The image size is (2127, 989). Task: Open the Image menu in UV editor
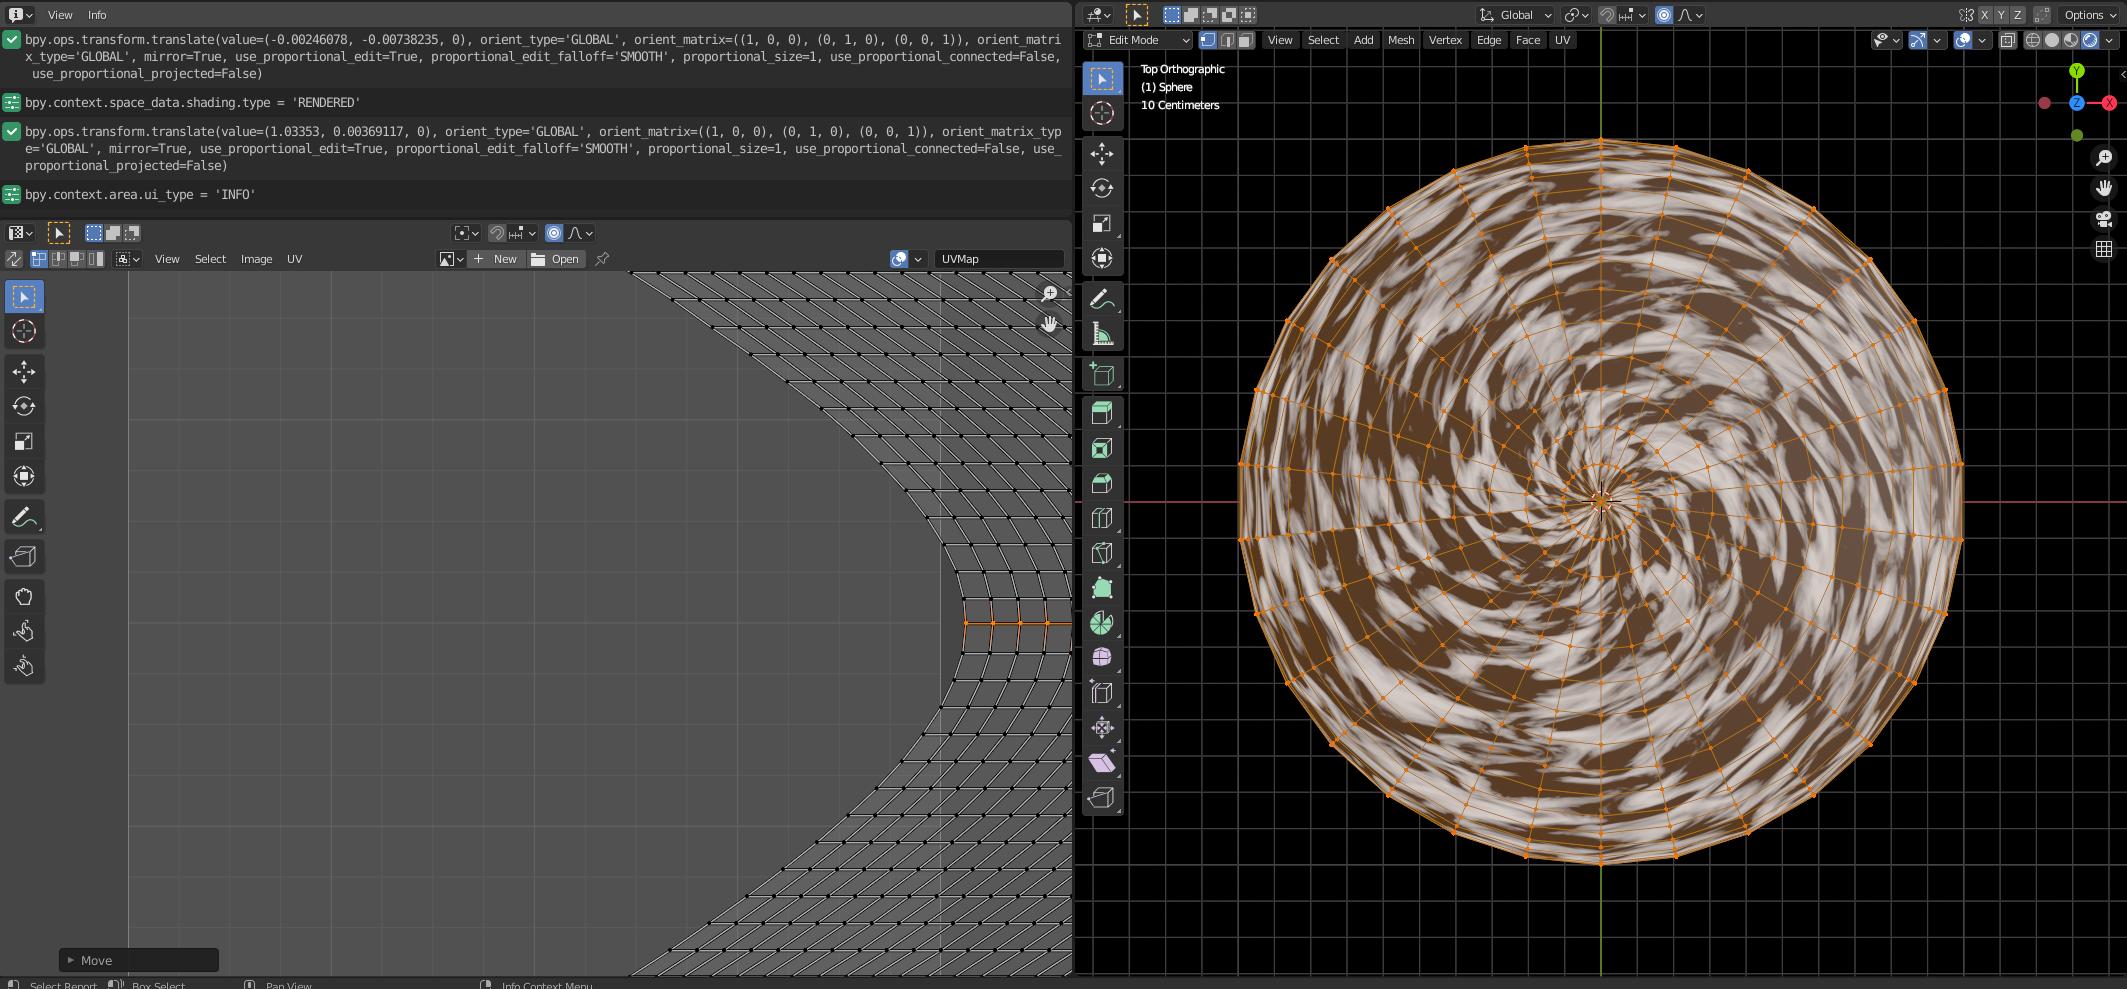(256, 259)
